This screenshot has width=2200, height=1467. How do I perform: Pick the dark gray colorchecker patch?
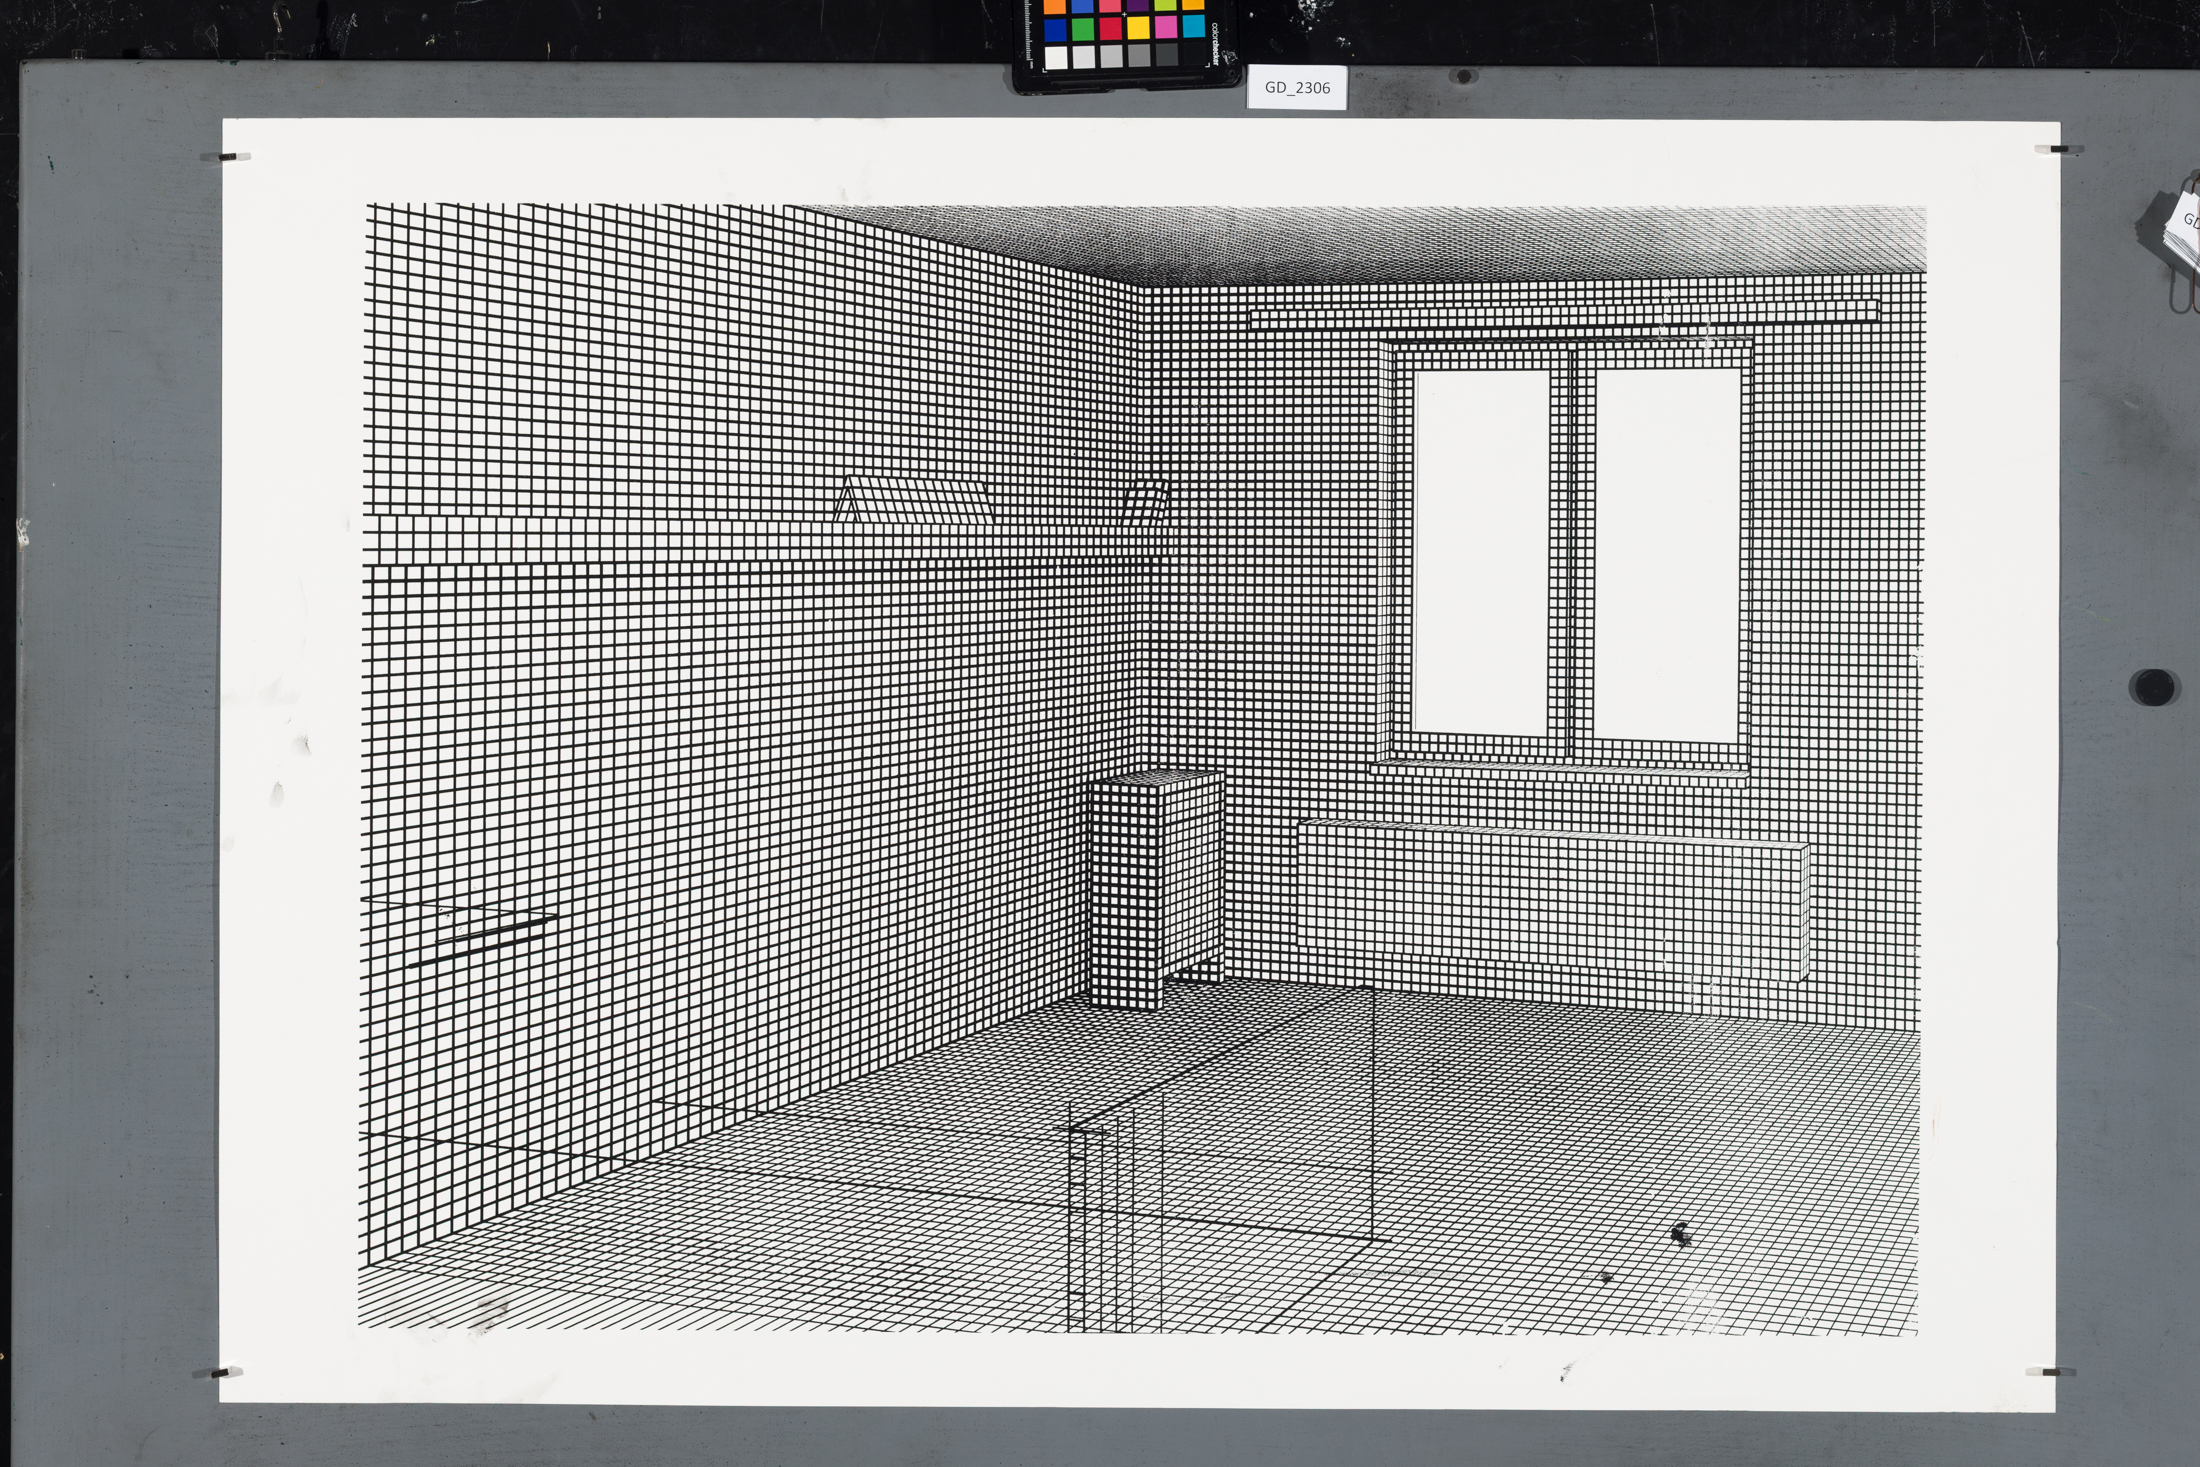click(x=1167, y=54)
